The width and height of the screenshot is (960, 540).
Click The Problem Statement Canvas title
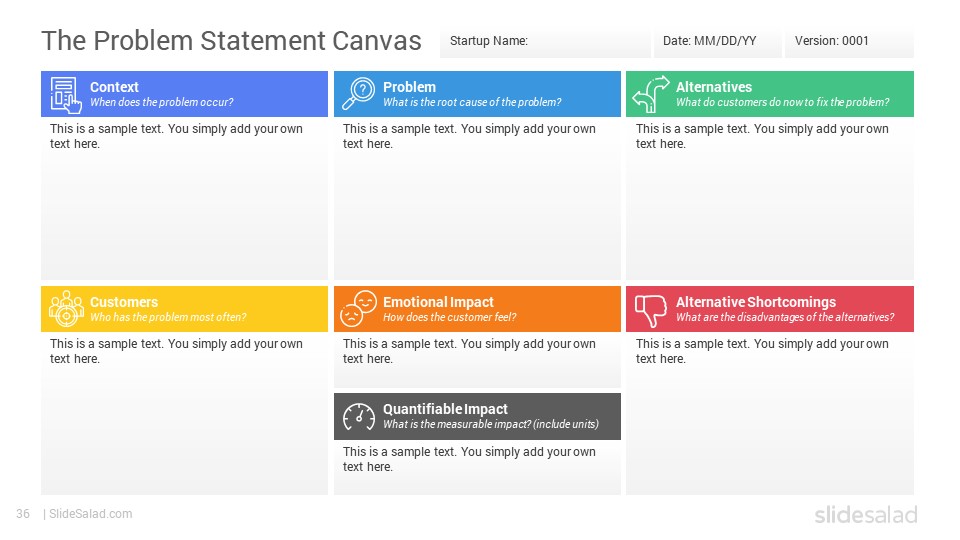[231, 41]
